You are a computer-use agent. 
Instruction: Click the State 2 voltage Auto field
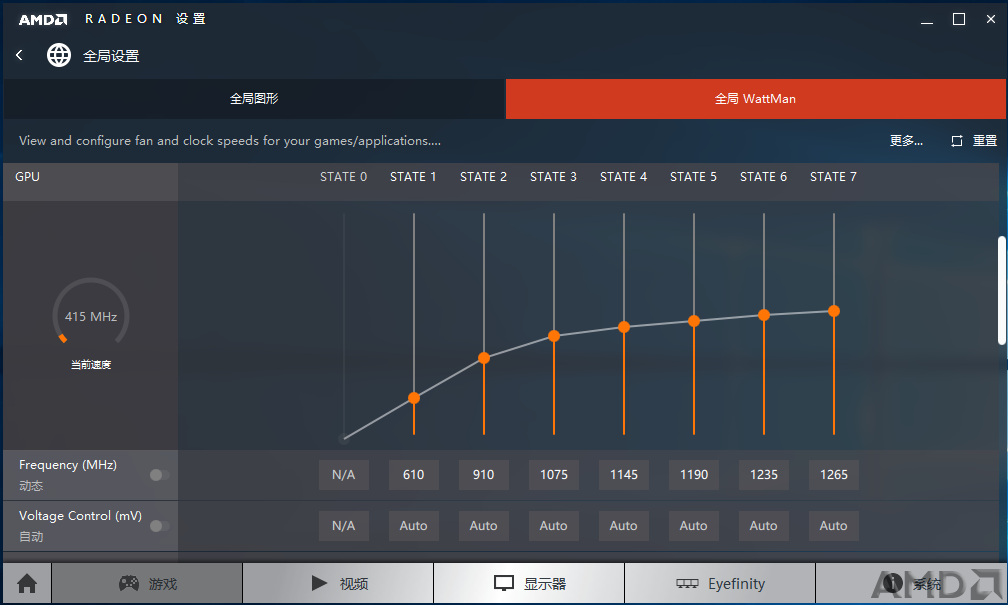(x=484, y=526)
